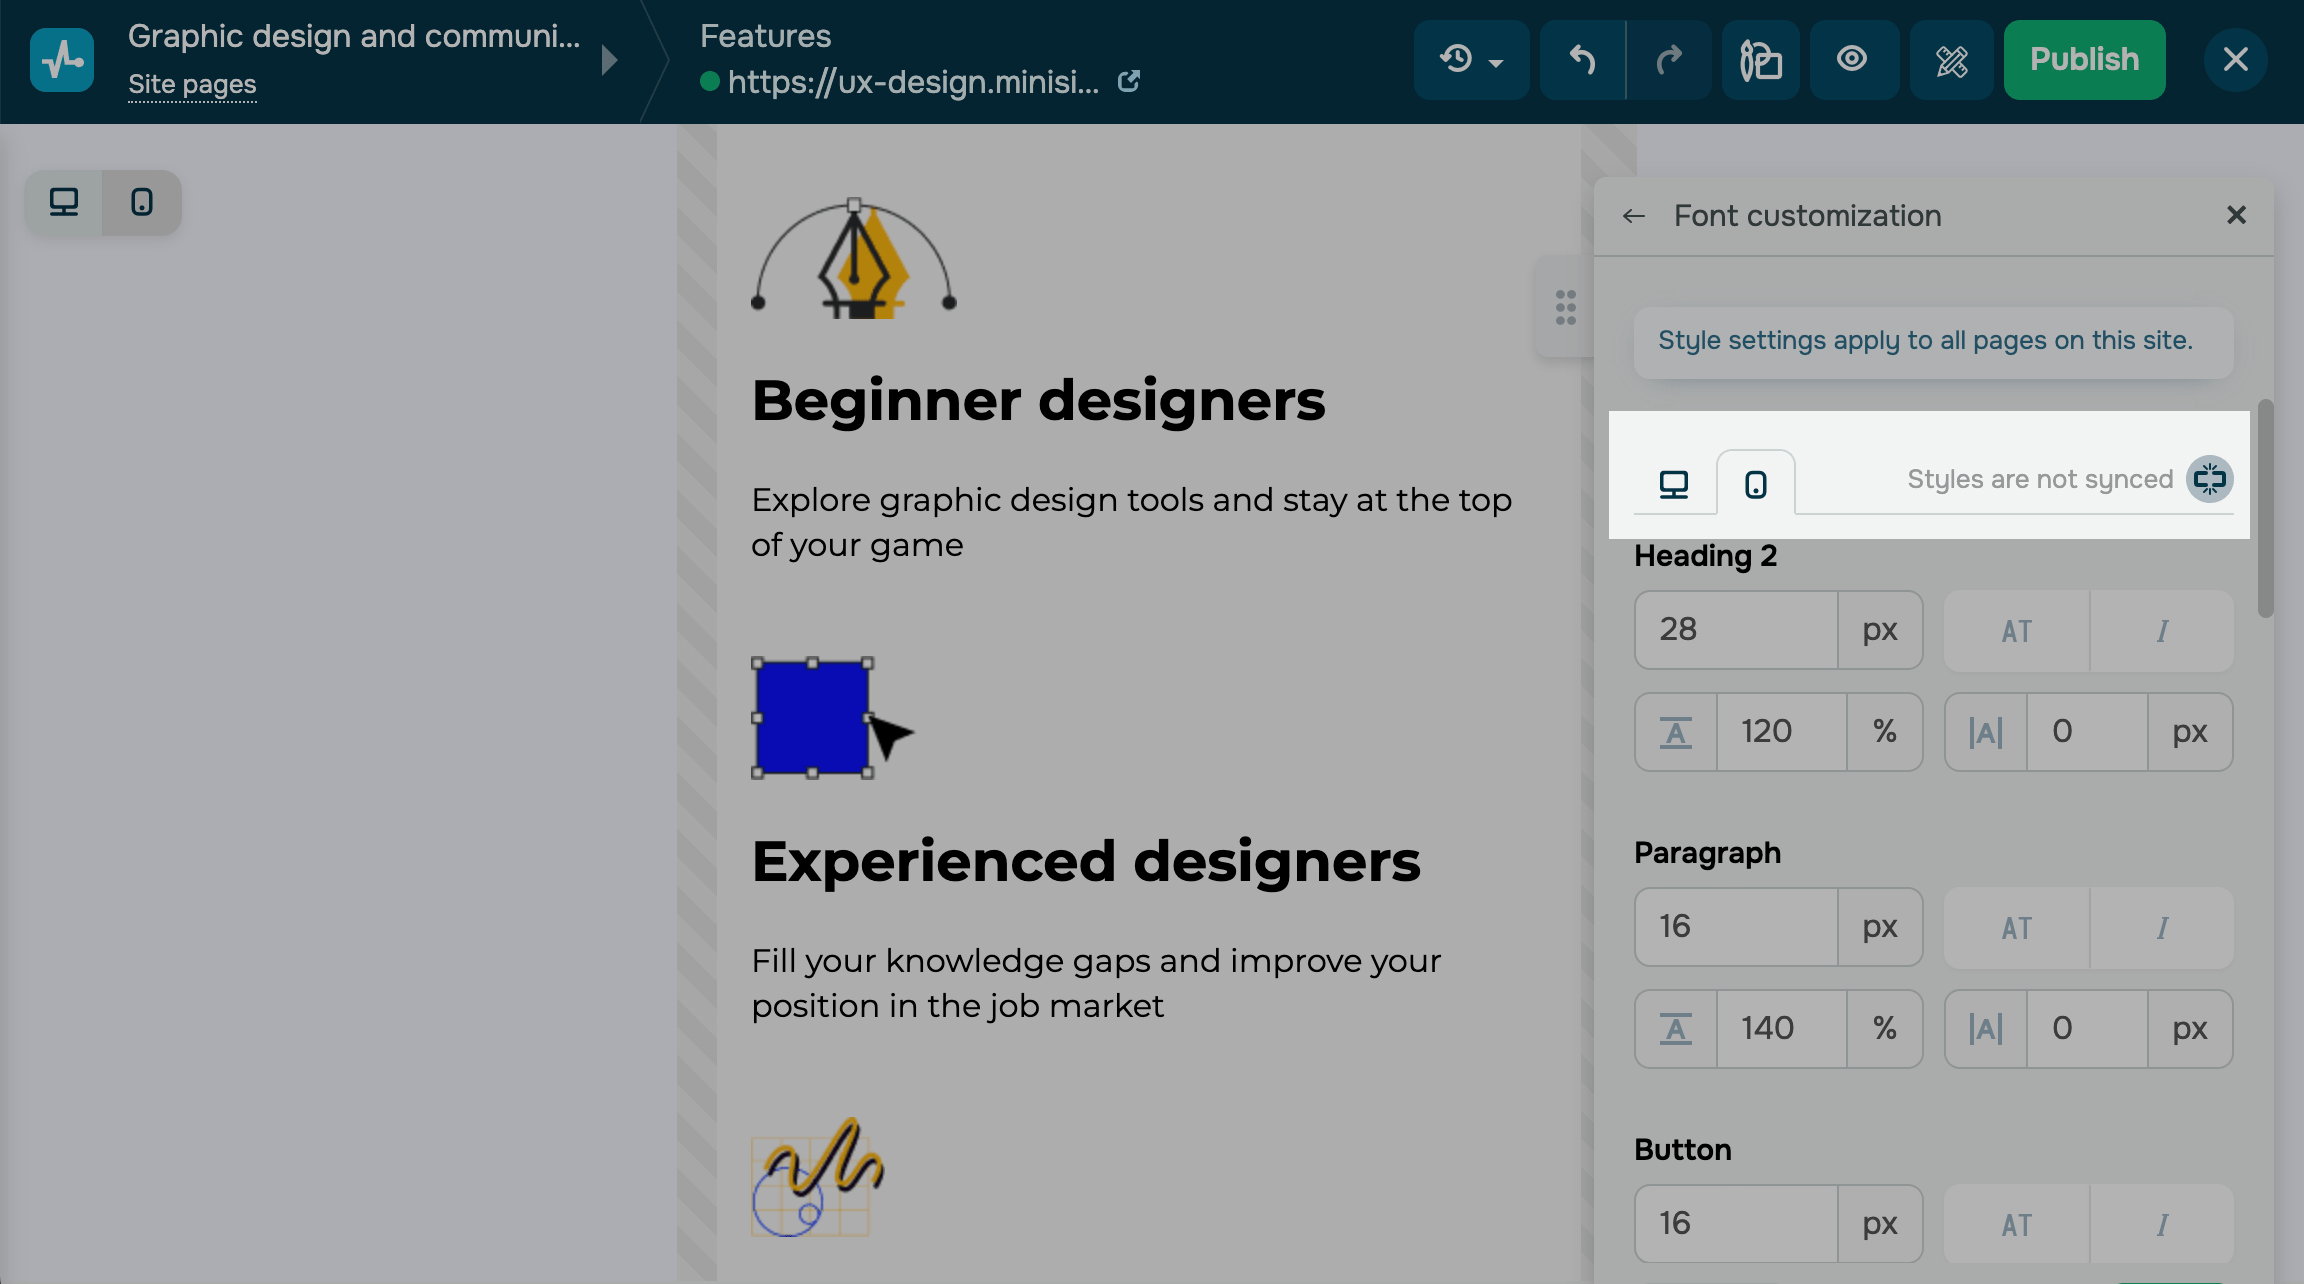Select the blue square image on canvas
Screen dimensions: 2304x1284
click(x=811, y=717)
